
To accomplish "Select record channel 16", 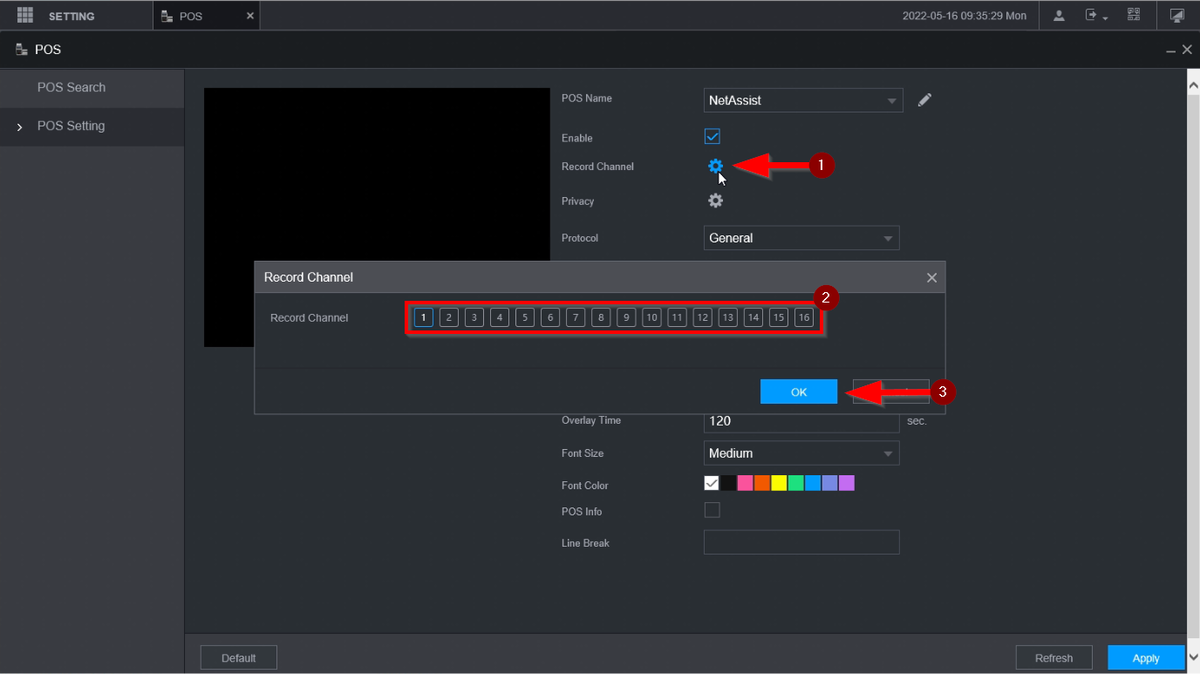I will coord(804,318).
